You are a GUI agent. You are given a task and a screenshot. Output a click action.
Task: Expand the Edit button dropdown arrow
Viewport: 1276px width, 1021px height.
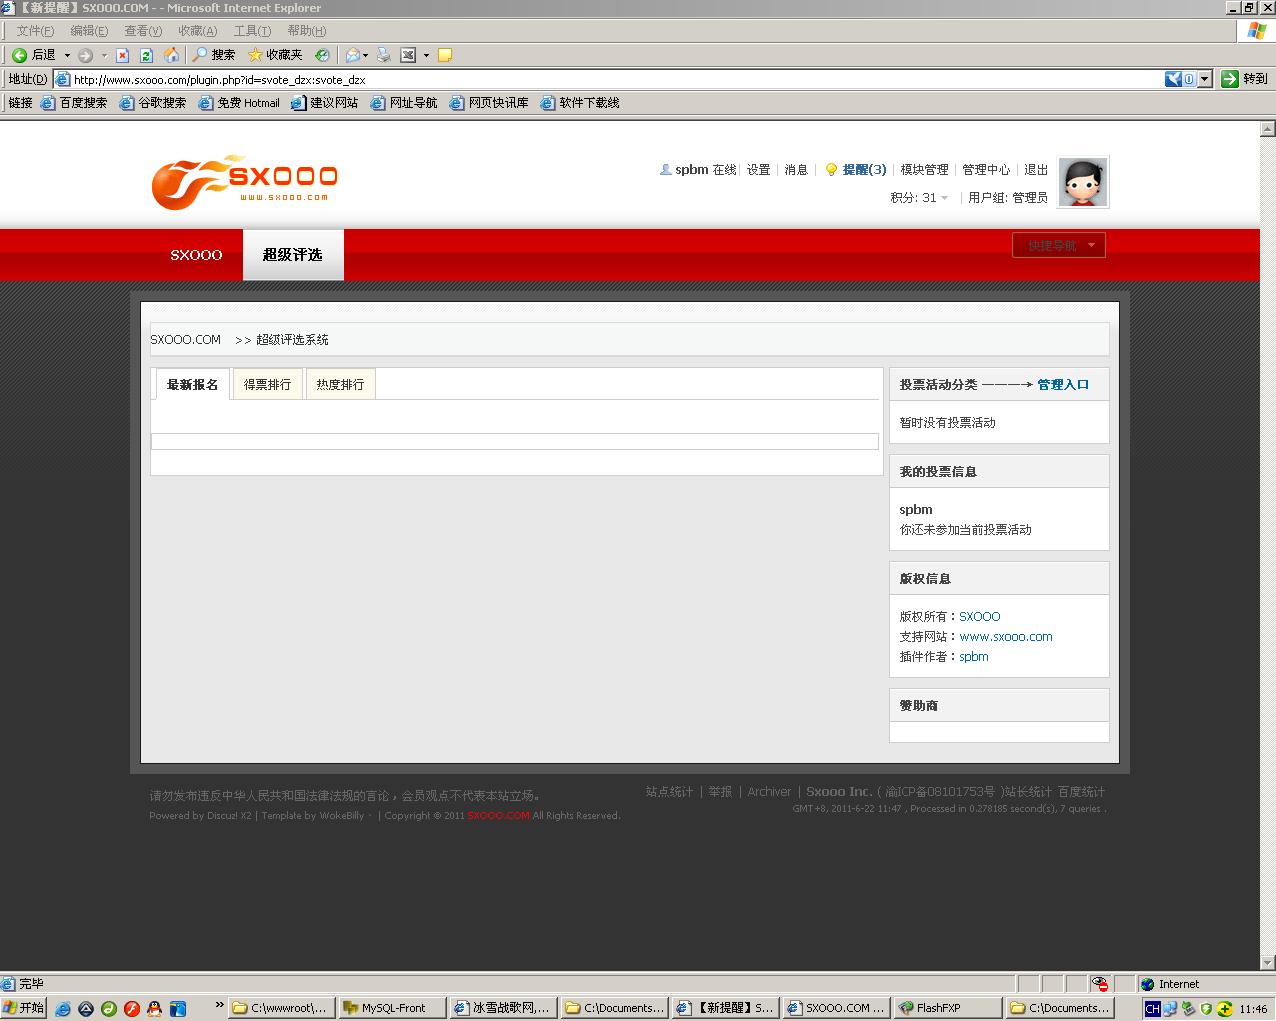pyautogui.click(x=426, y=55)
